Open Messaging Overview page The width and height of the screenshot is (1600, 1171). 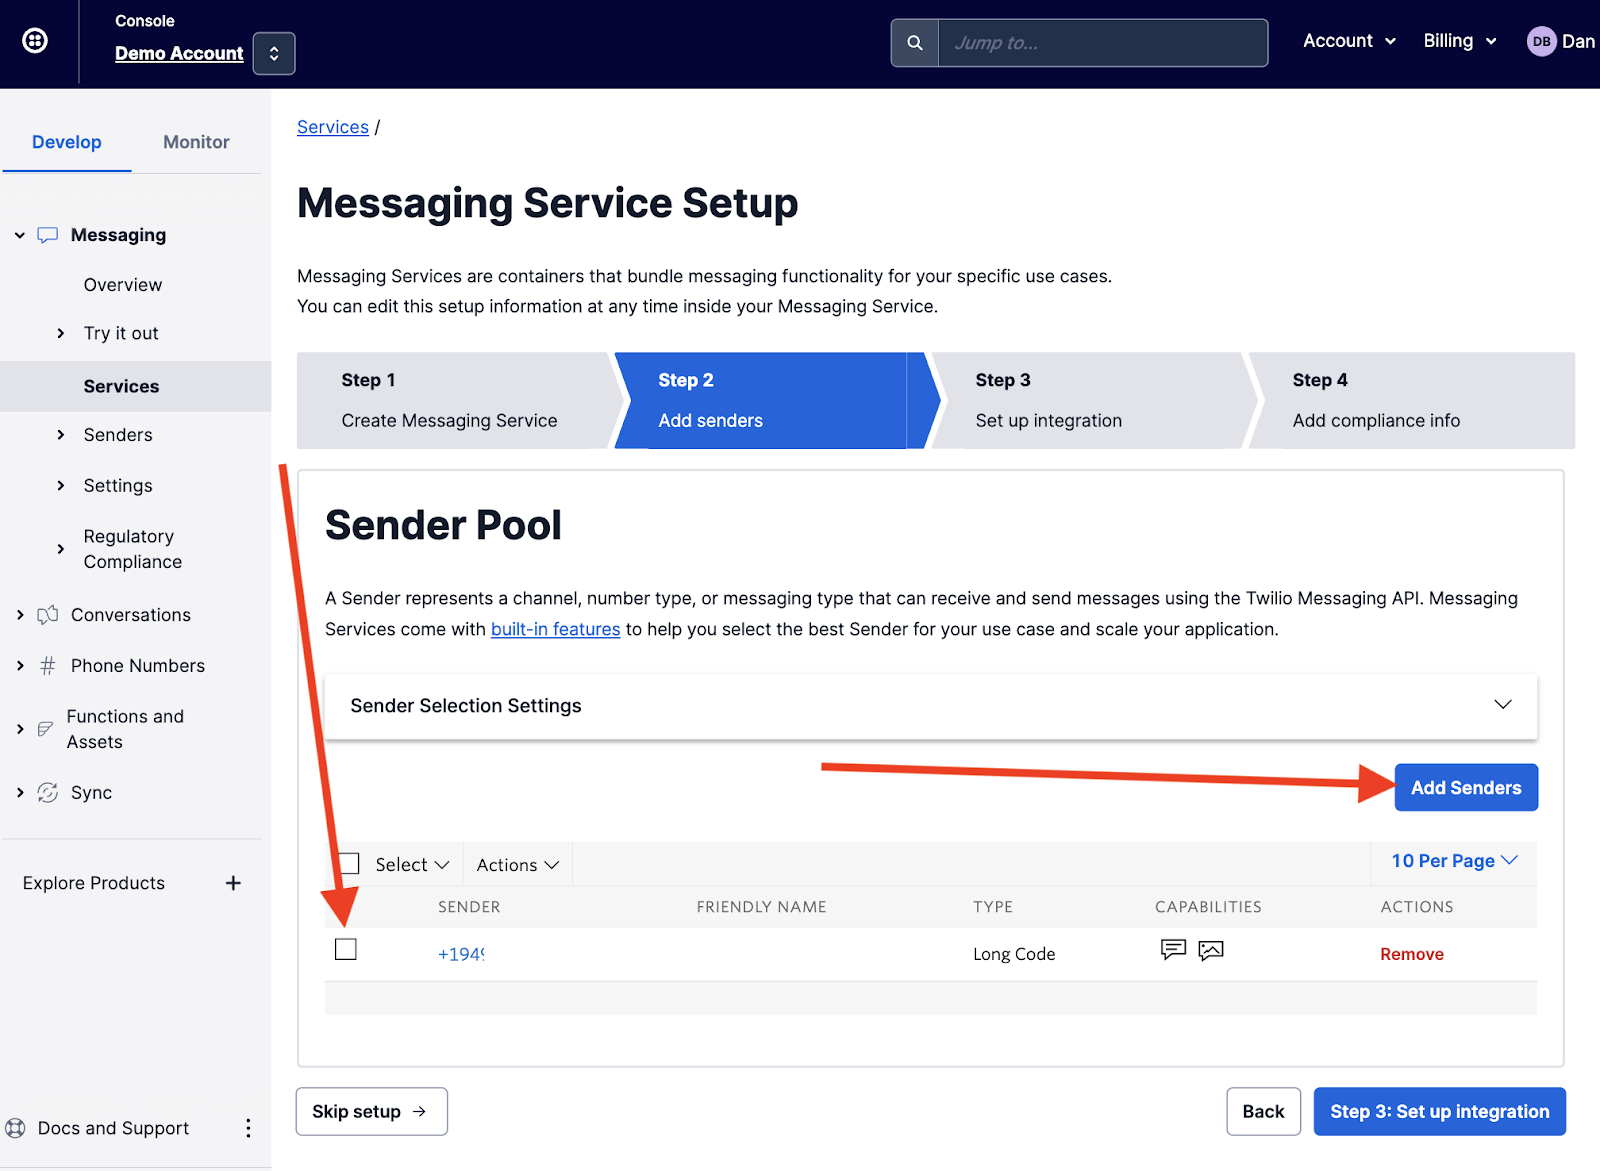tap(123, 285)
